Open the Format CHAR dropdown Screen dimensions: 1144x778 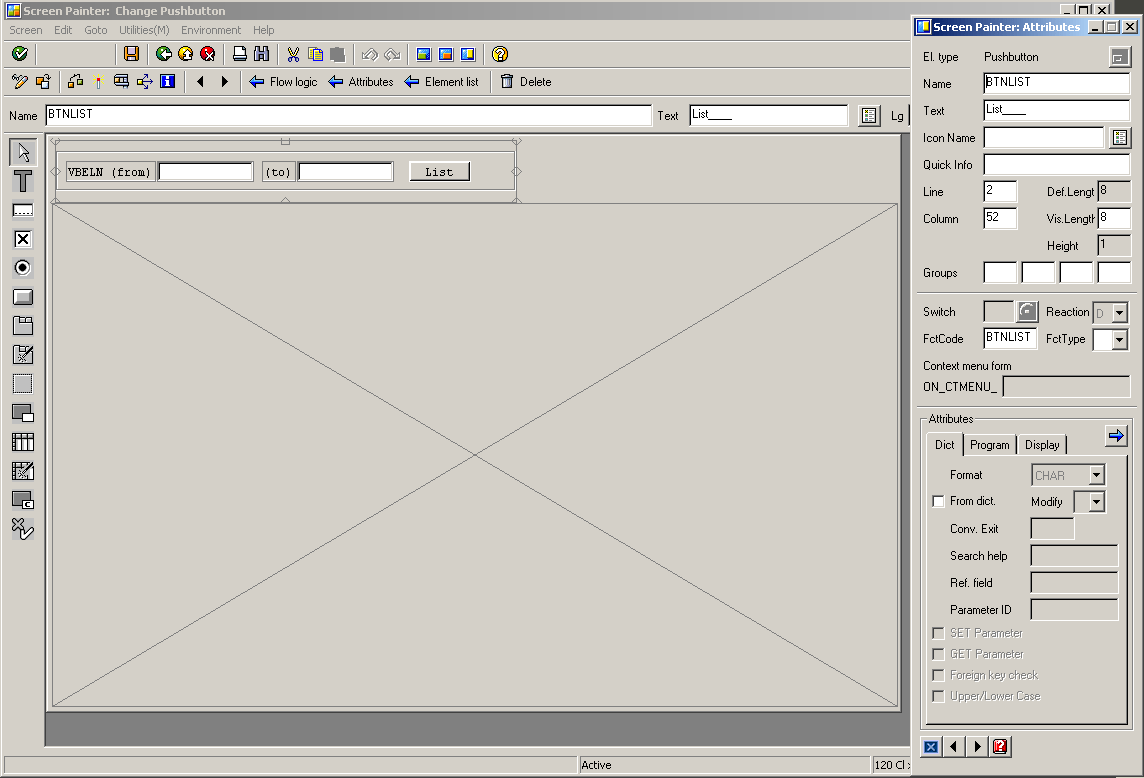click(x=1096, y=475)
